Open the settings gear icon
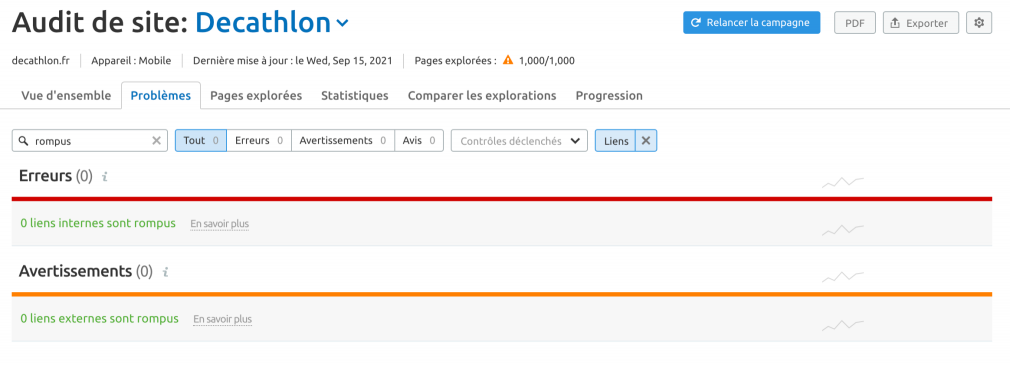Image resolution: width=1010 pixels, height=365 pixels. click(979, 23)
